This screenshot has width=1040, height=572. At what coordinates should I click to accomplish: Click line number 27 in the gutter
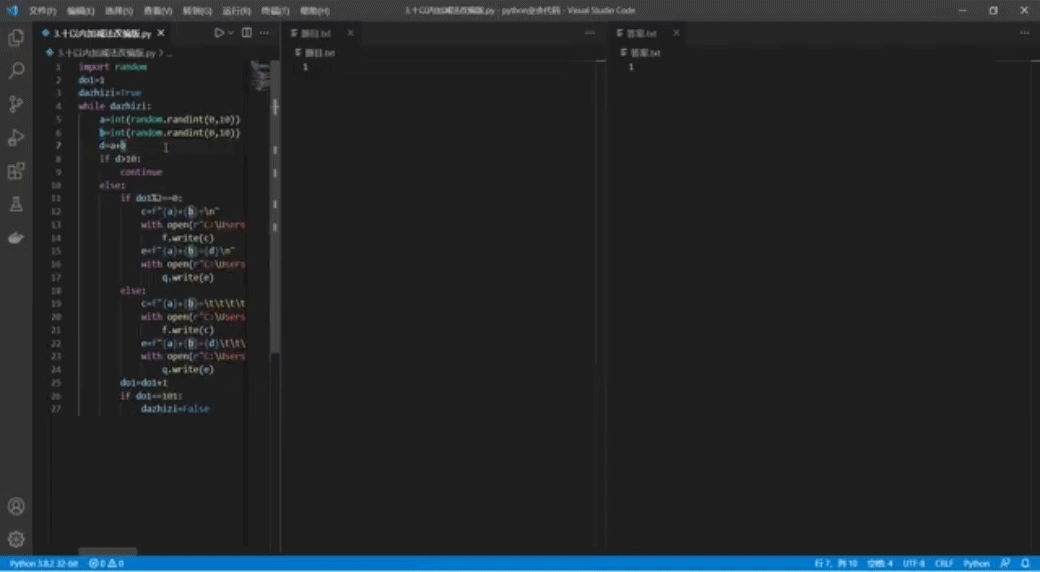[x=56, y=409]
